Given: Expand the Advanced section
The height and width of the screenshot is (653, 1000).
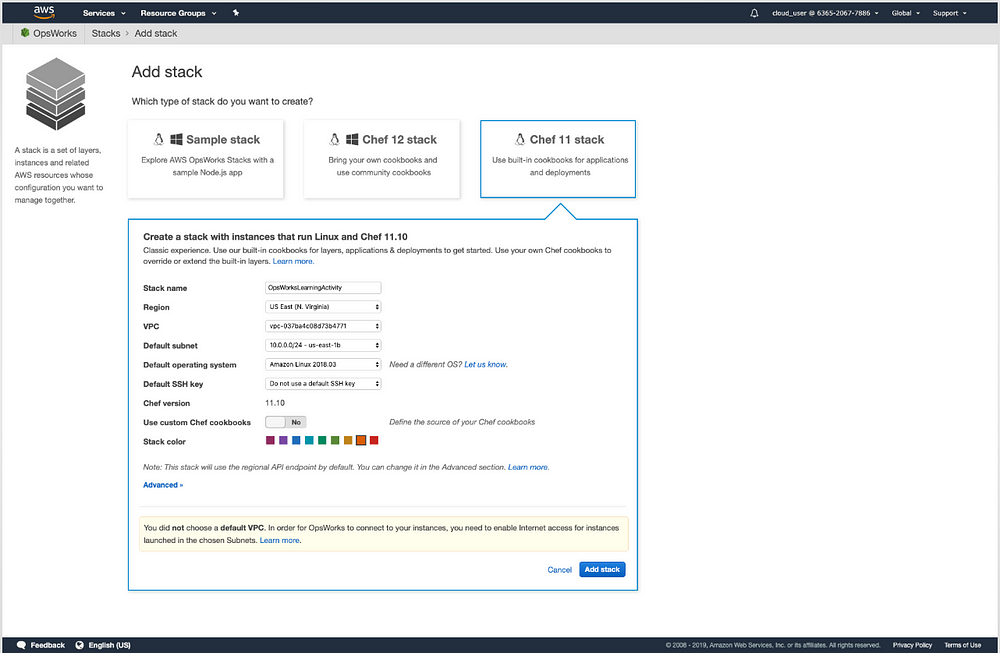Looking at the screenshot, I should [163, 485].
